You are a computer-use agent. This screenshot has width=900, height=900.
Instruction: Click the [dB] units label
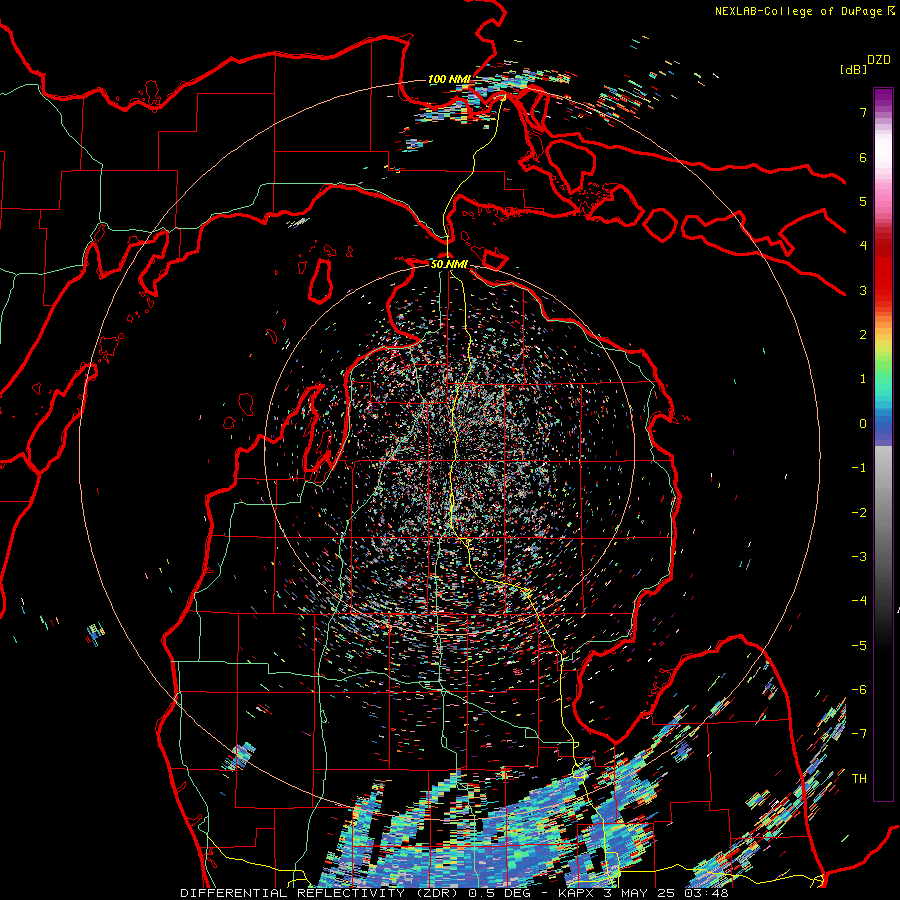tap(853, 69)
